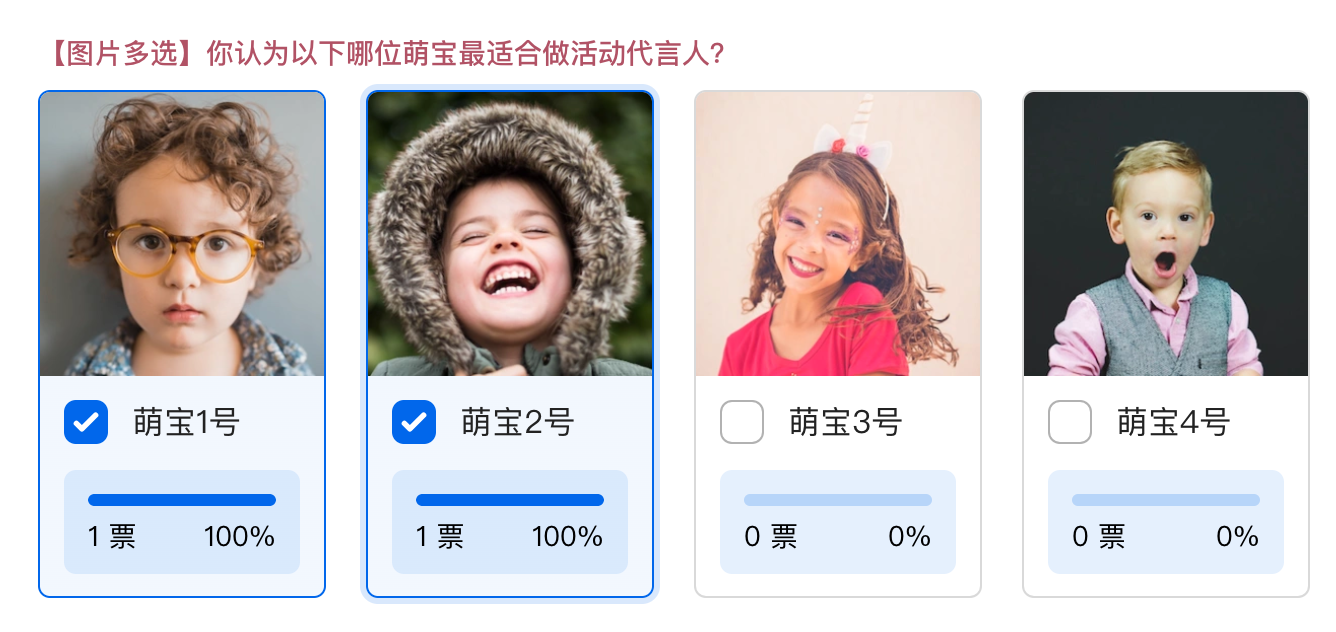The image size is (1336, 632).
Task: Click the 萌宝1号 option label
Action: tap(187, 423)
